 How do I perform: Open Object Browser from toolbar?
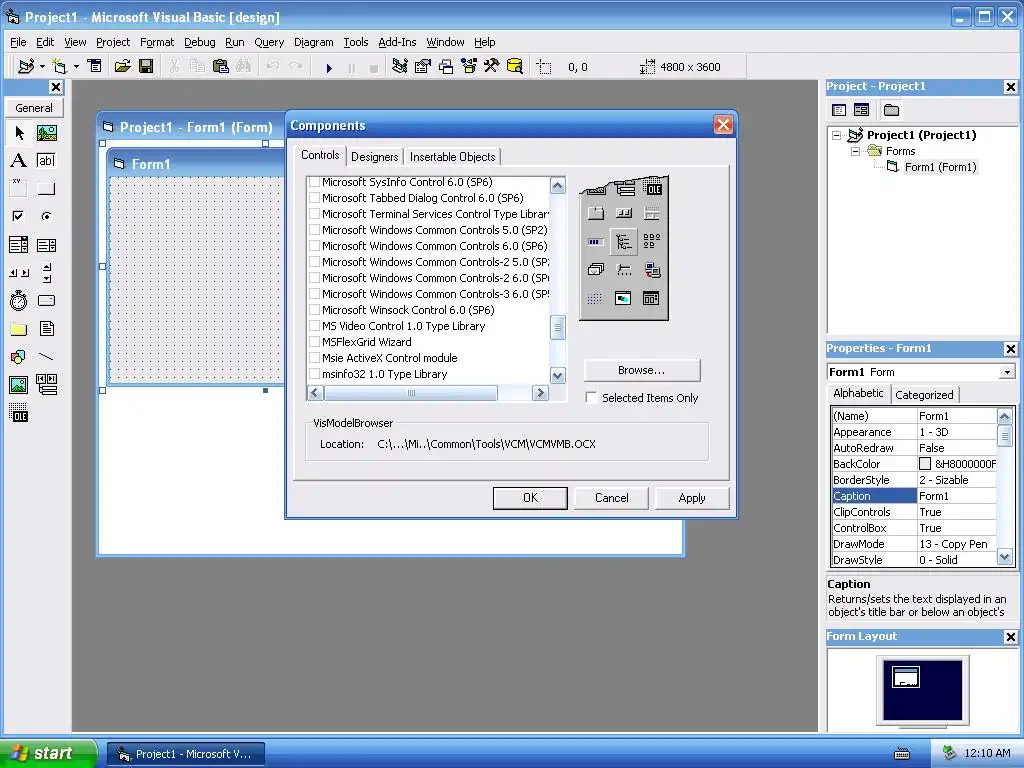[468, 67]
